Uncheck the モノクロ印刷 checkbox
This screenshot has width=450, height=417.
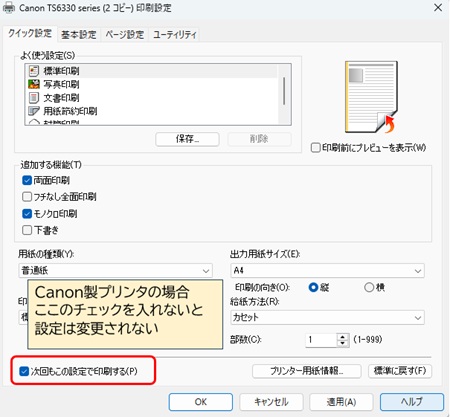pyautogui.click(x=27, y=213)
